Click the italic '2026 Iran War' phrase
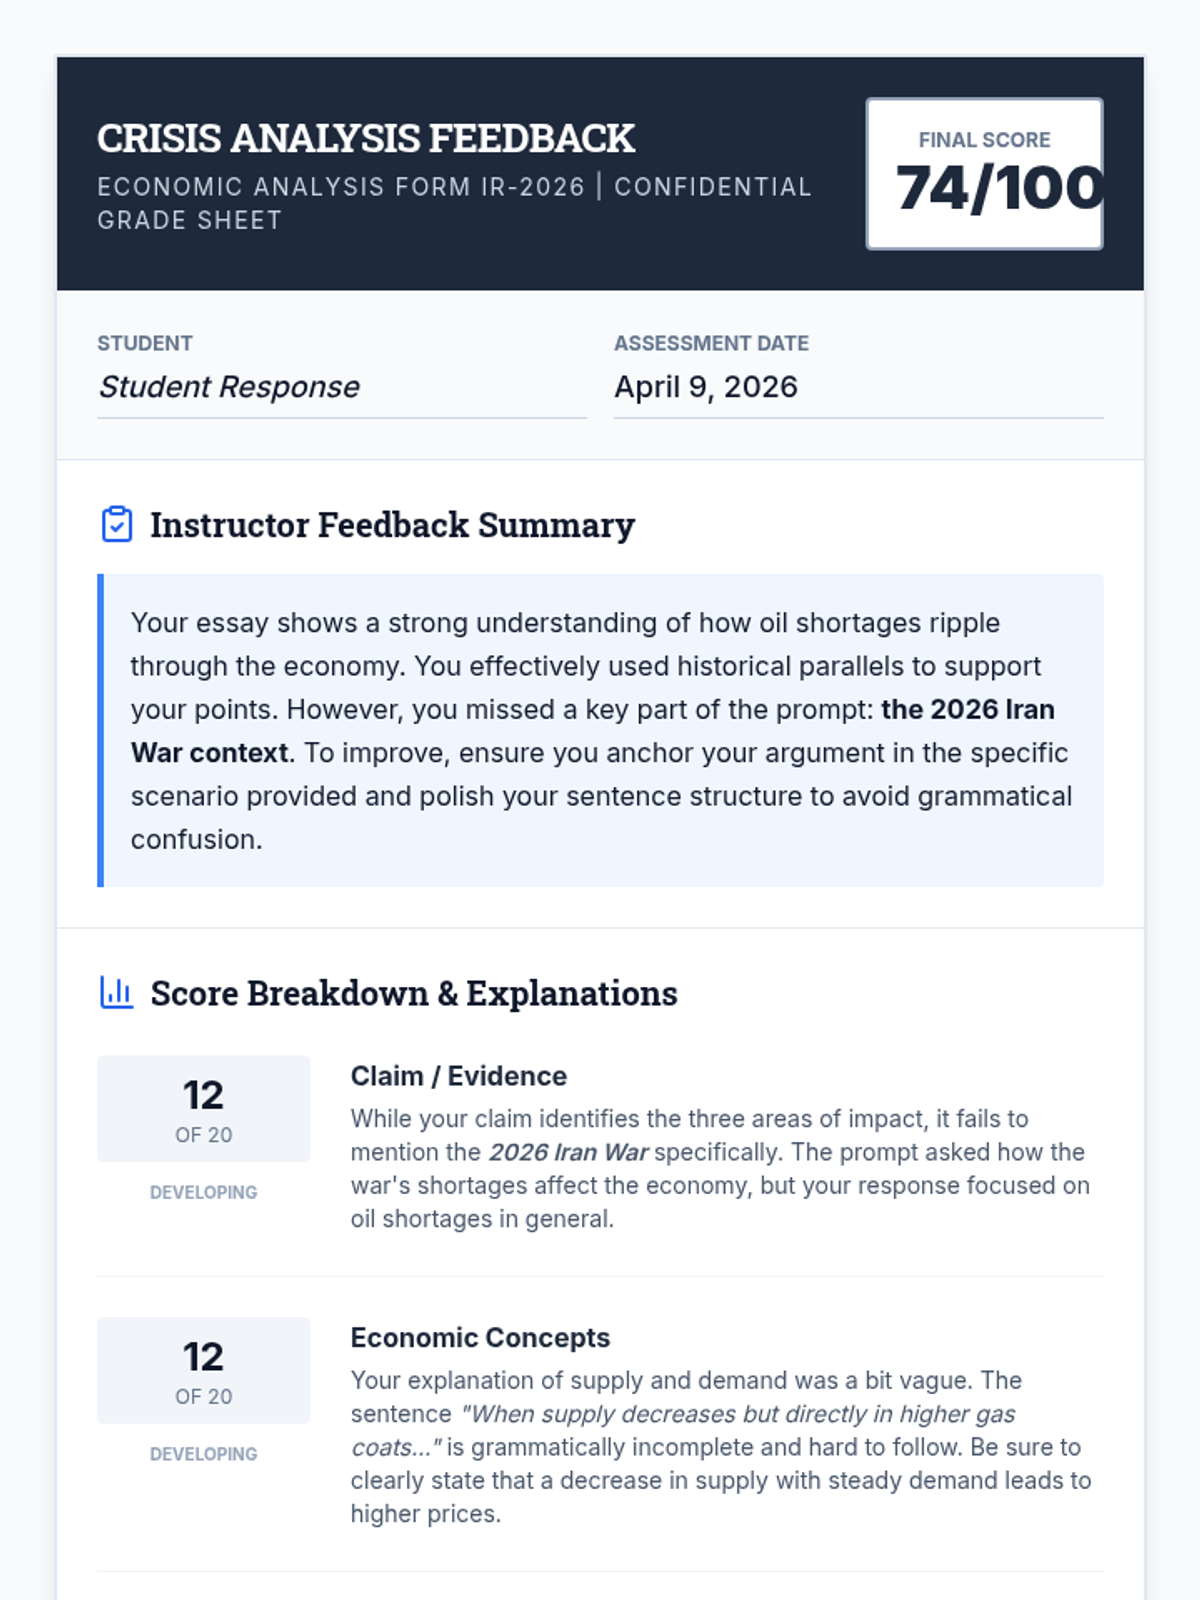The width and height of the screenshot is (1200, 1600). pos(568,1152)
